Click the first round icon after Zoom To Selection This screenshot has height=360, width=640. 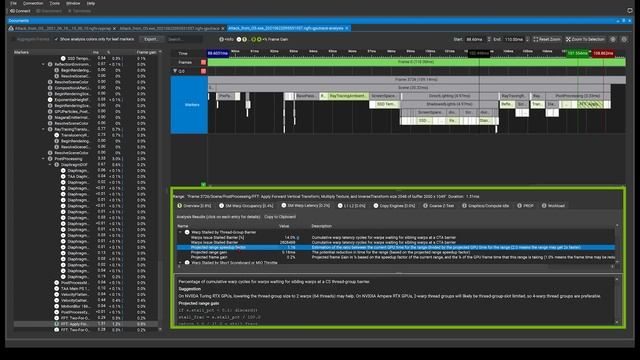tap(613, 40)
